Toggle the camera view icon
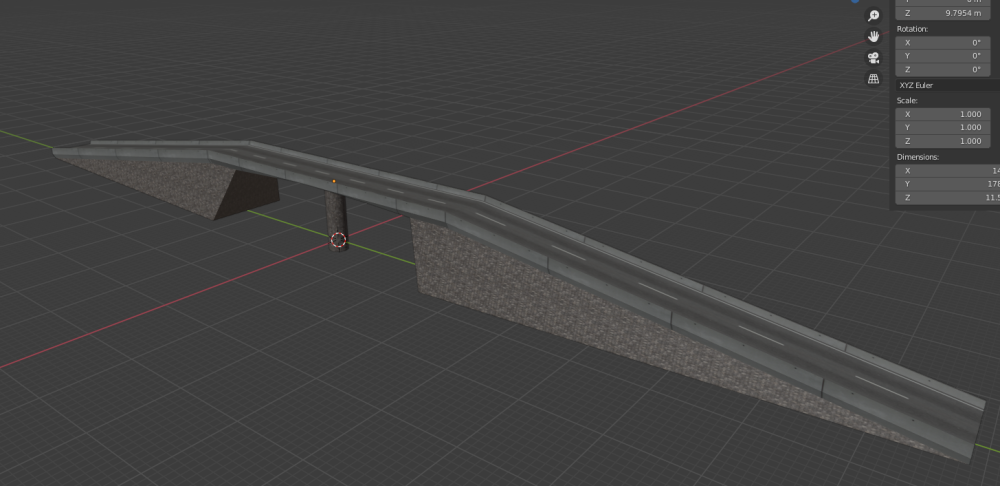This screenshot has height=486, width=1000. 873,57
